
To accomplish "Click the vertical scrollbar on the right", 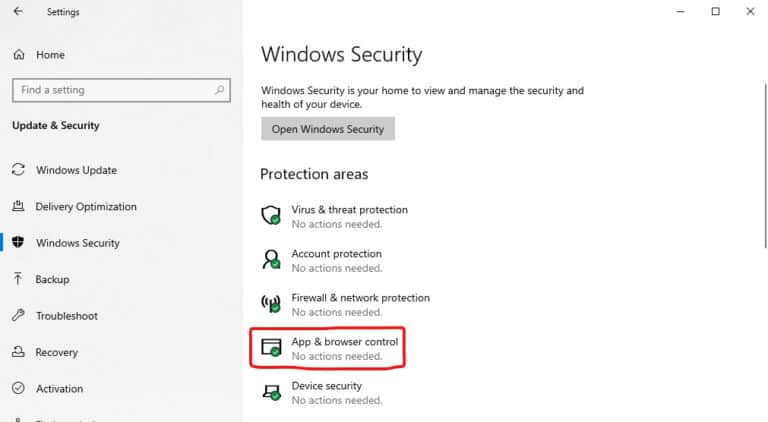I will (766, 165).
